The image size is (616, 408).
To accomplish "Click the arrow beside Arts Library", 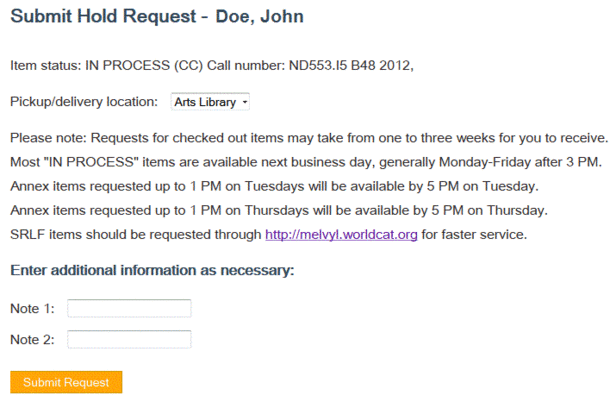I will click(245, 102).
